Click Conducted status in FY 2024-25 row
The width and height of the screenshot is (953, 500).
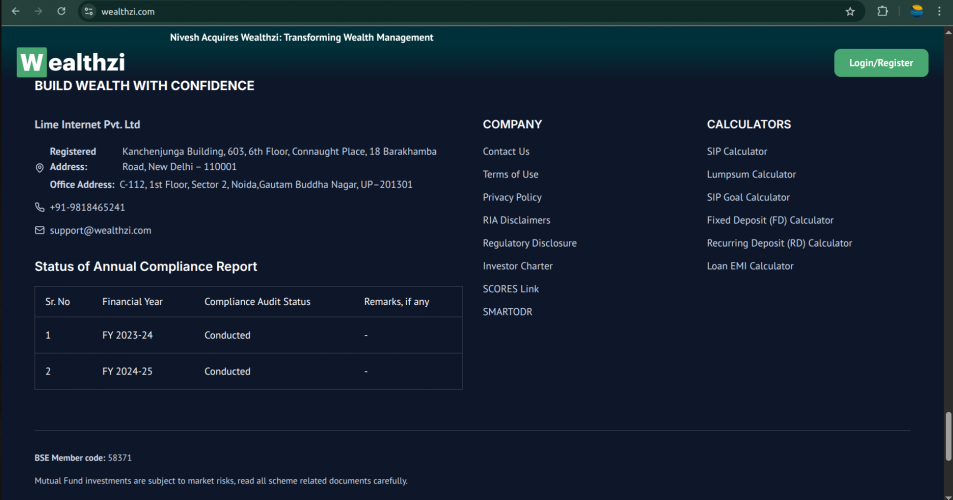(227, 371)
